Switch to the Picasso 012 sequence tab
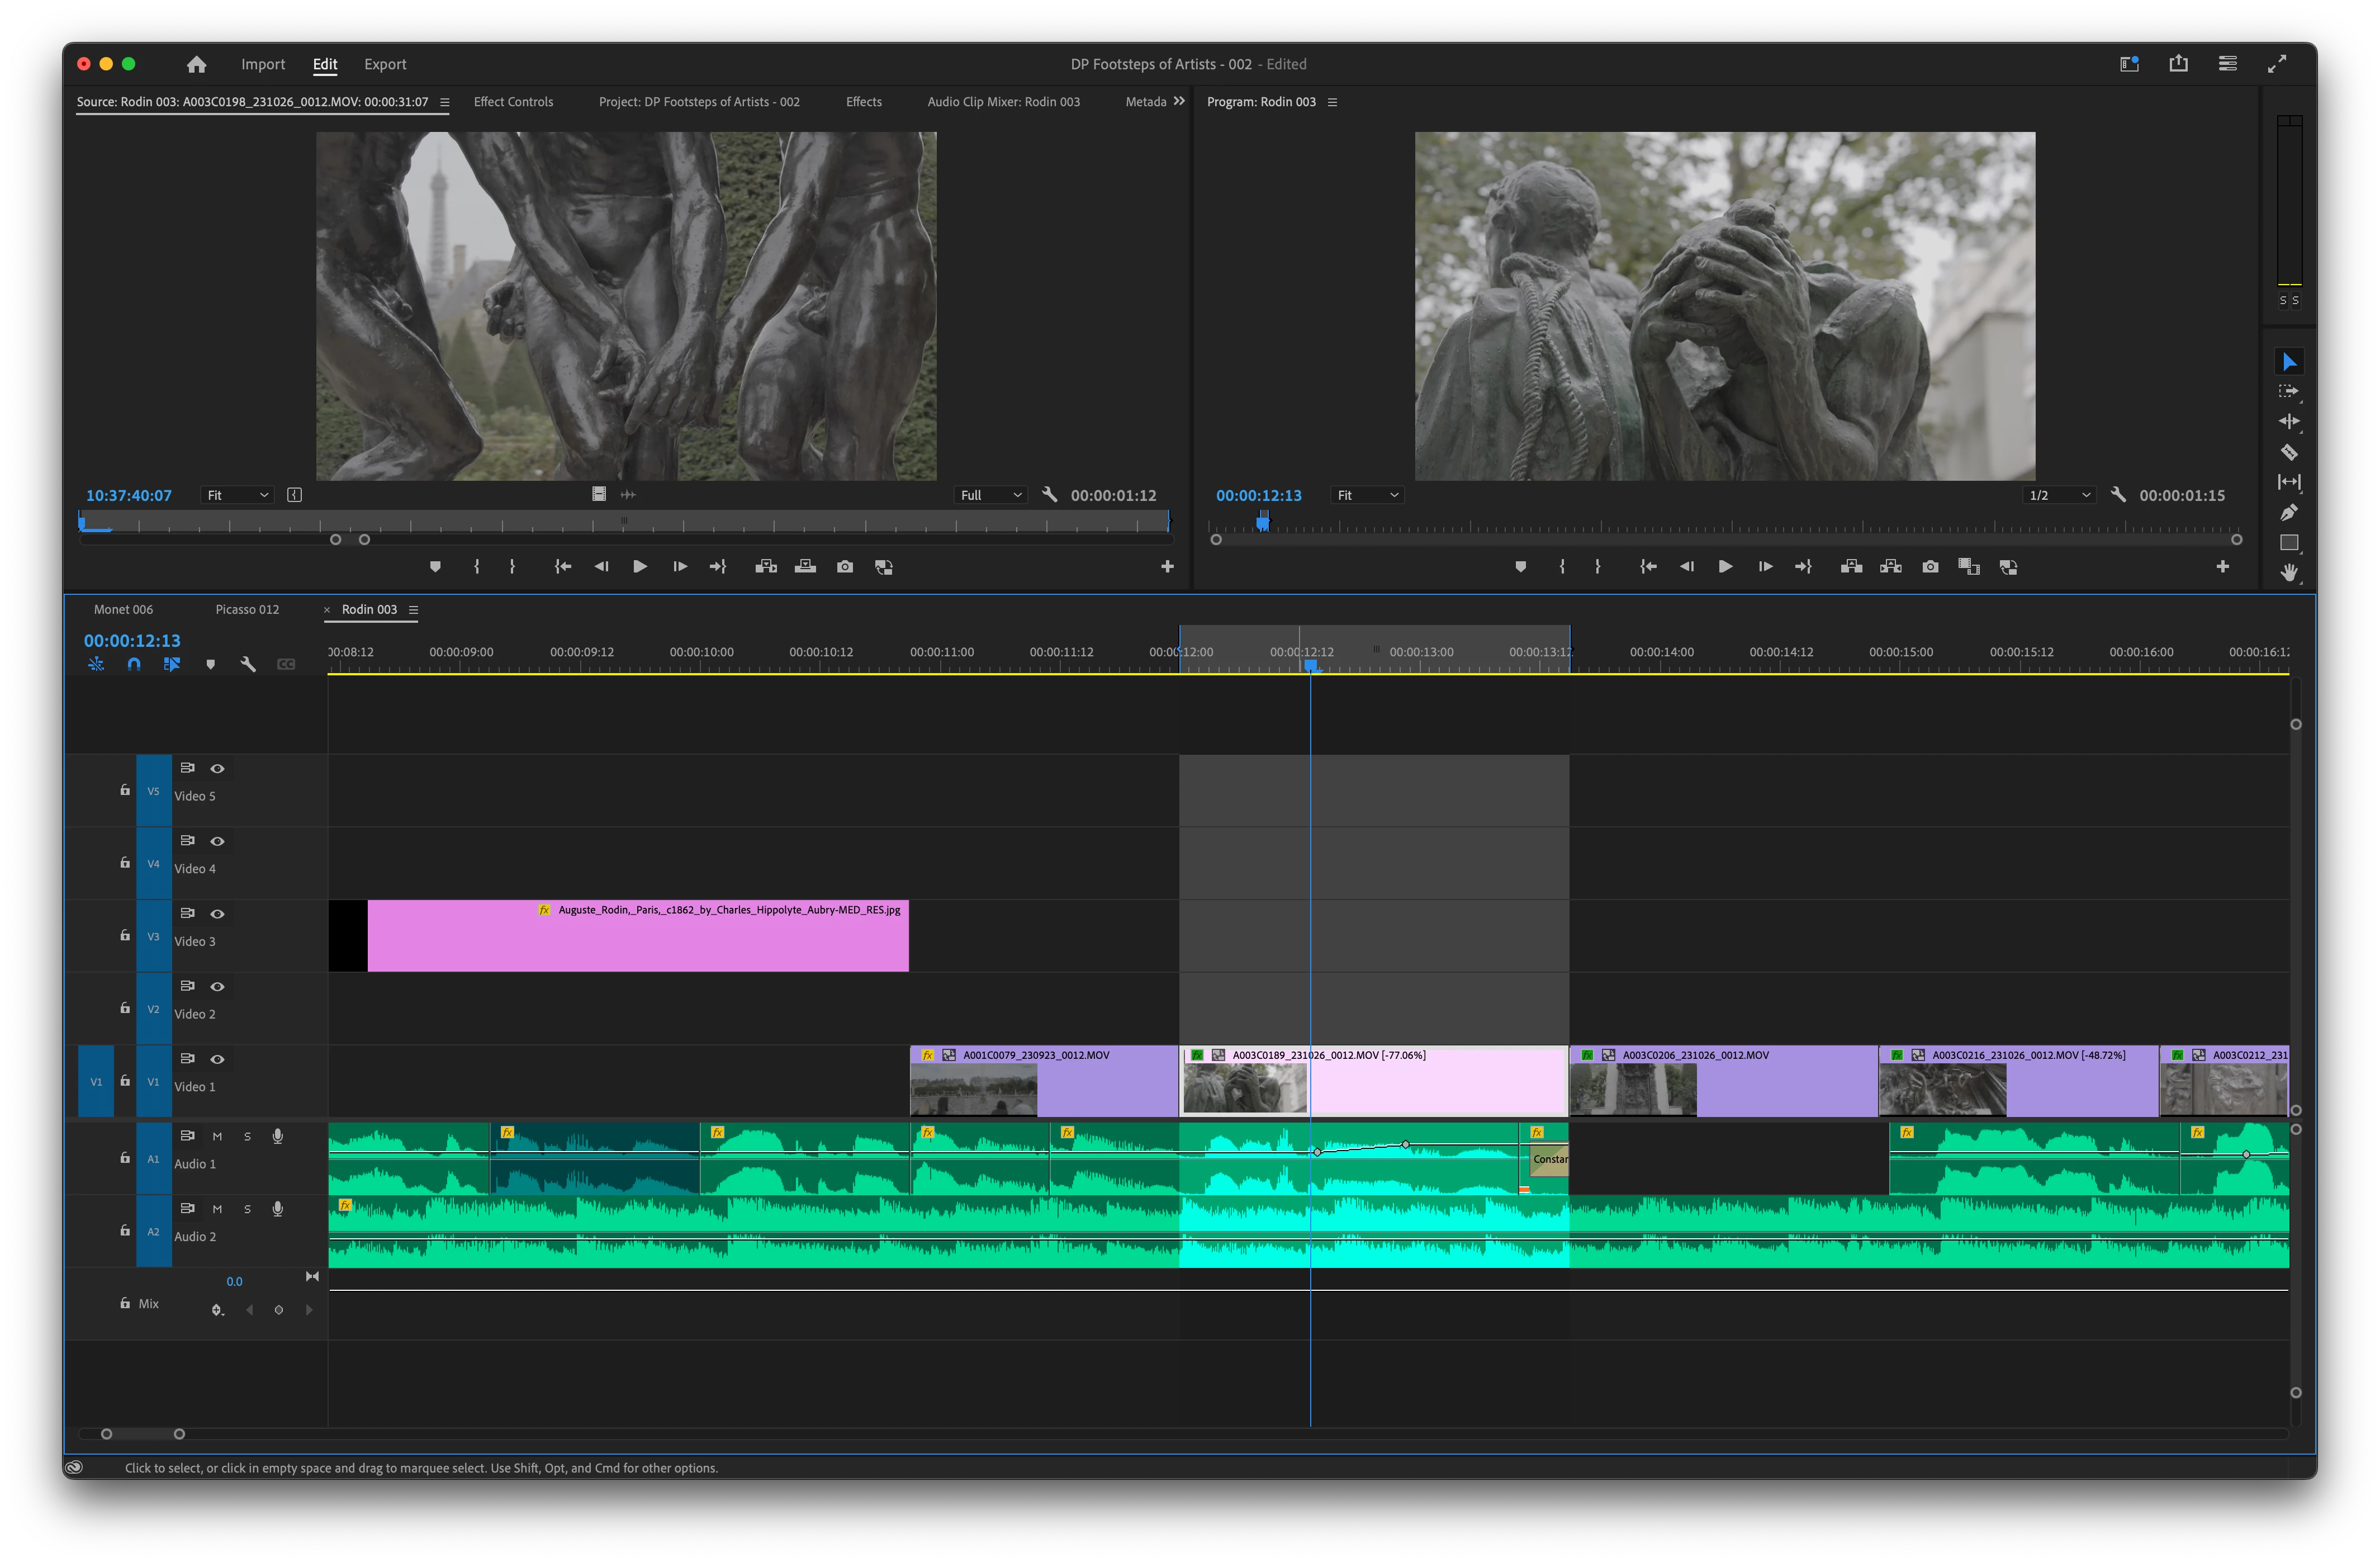This screenshot has height=1562, width=2380. (x=247, y=609)
